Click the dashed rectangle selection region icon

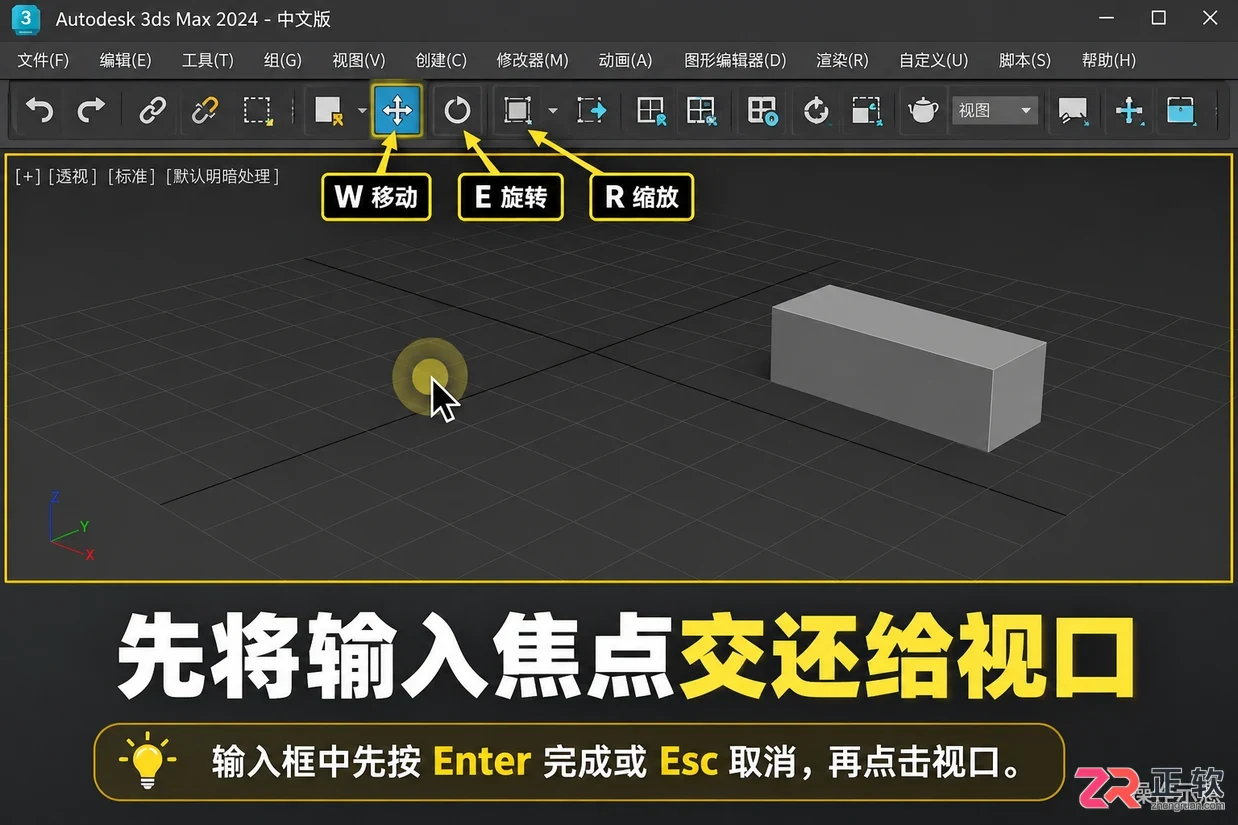259,110
